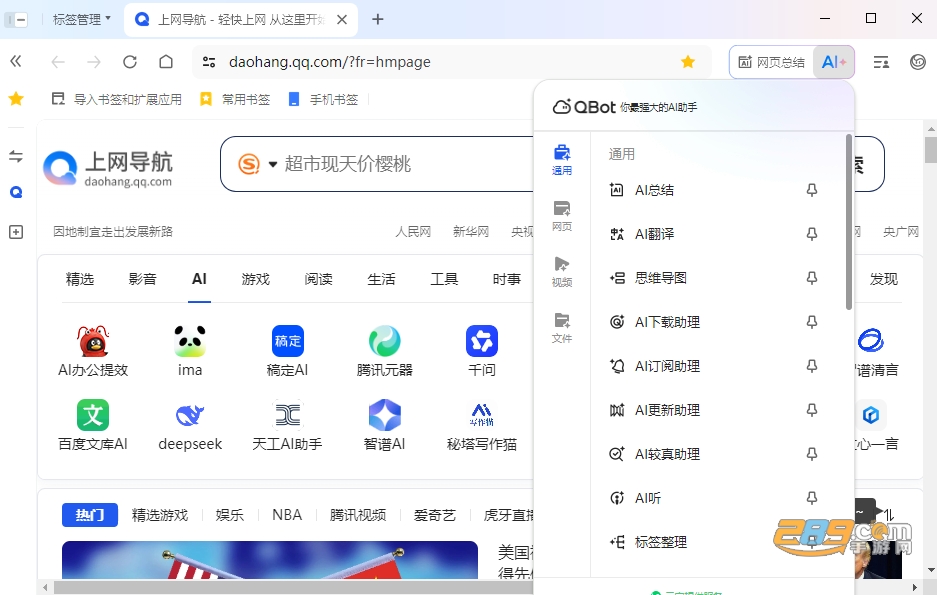Expand the search engine dropdown arrow
The width and height of the screenshot is (937, 595).
coord(272,164)
